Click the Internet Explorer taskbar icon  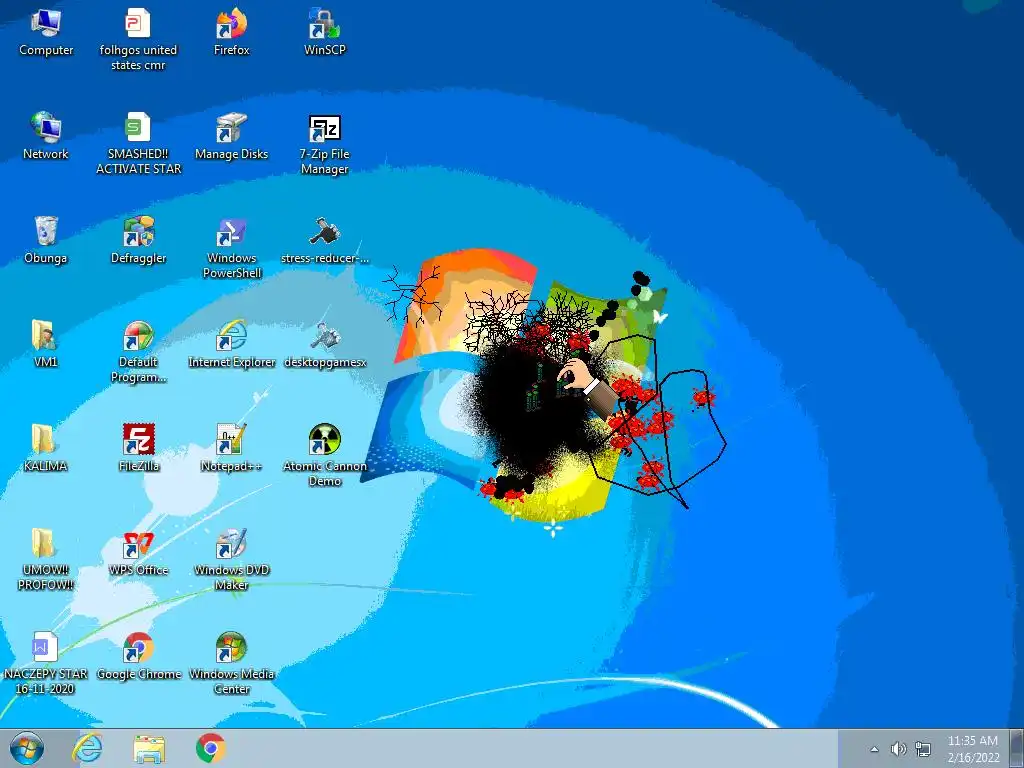tap(87, 748)
